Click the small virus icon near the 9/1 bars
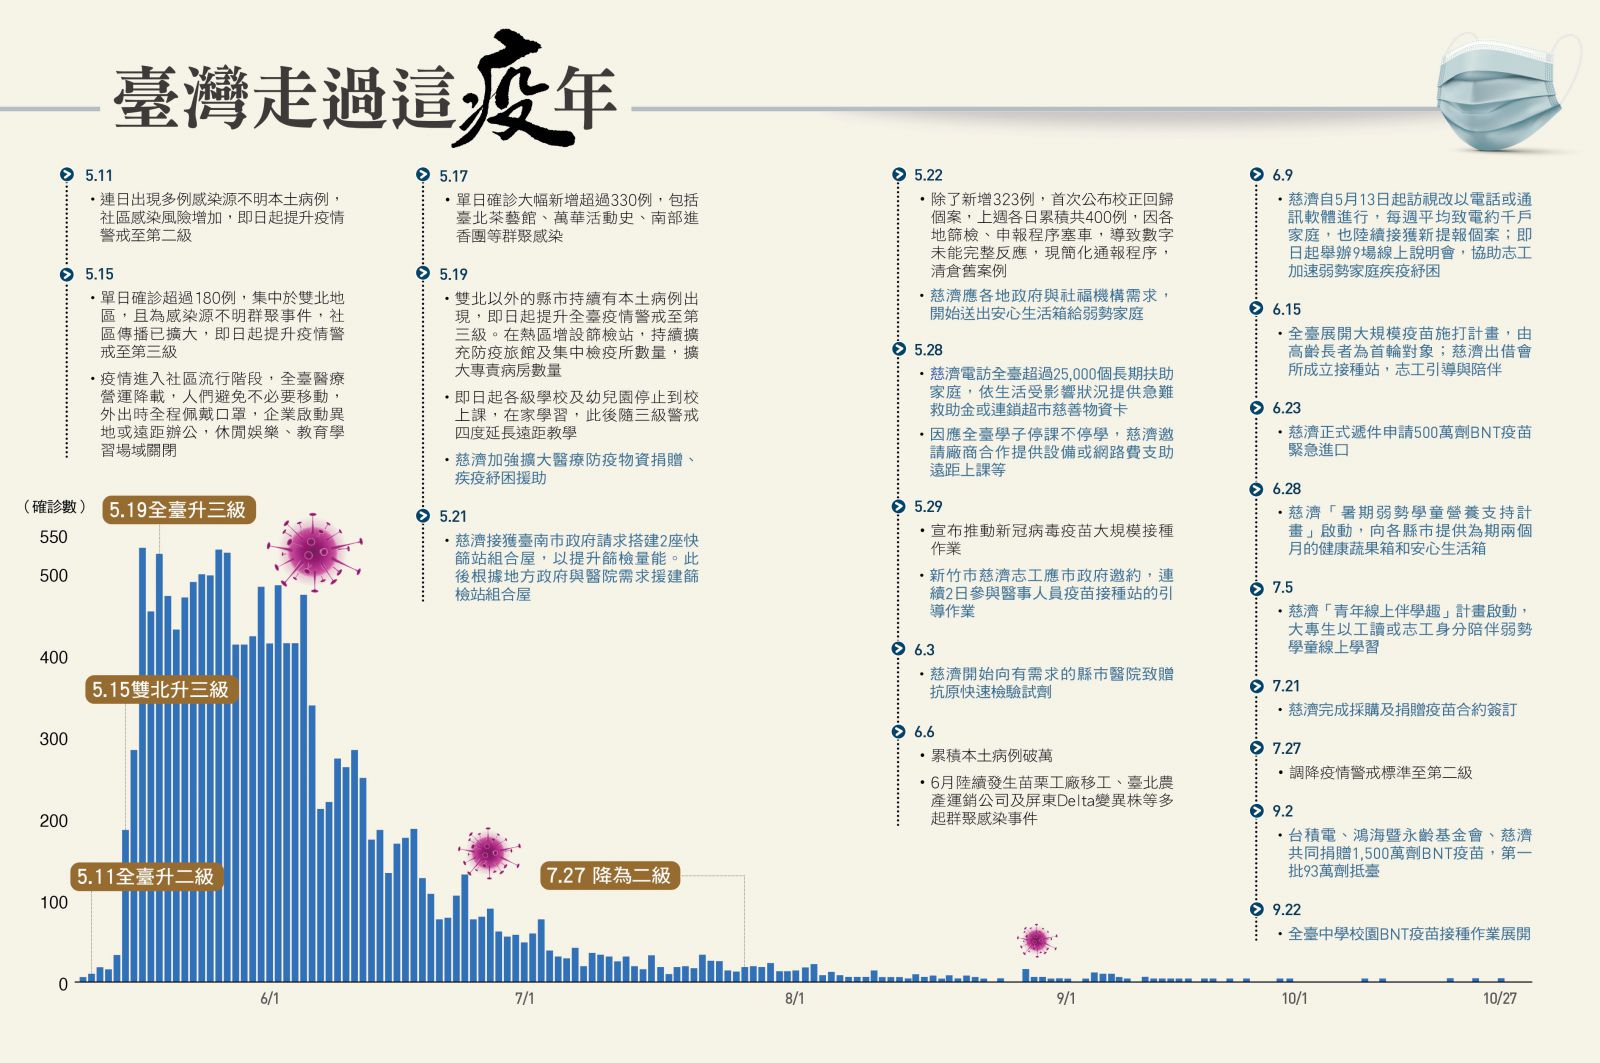Screen dimensions: 1600x1063 pos(1037,940)
